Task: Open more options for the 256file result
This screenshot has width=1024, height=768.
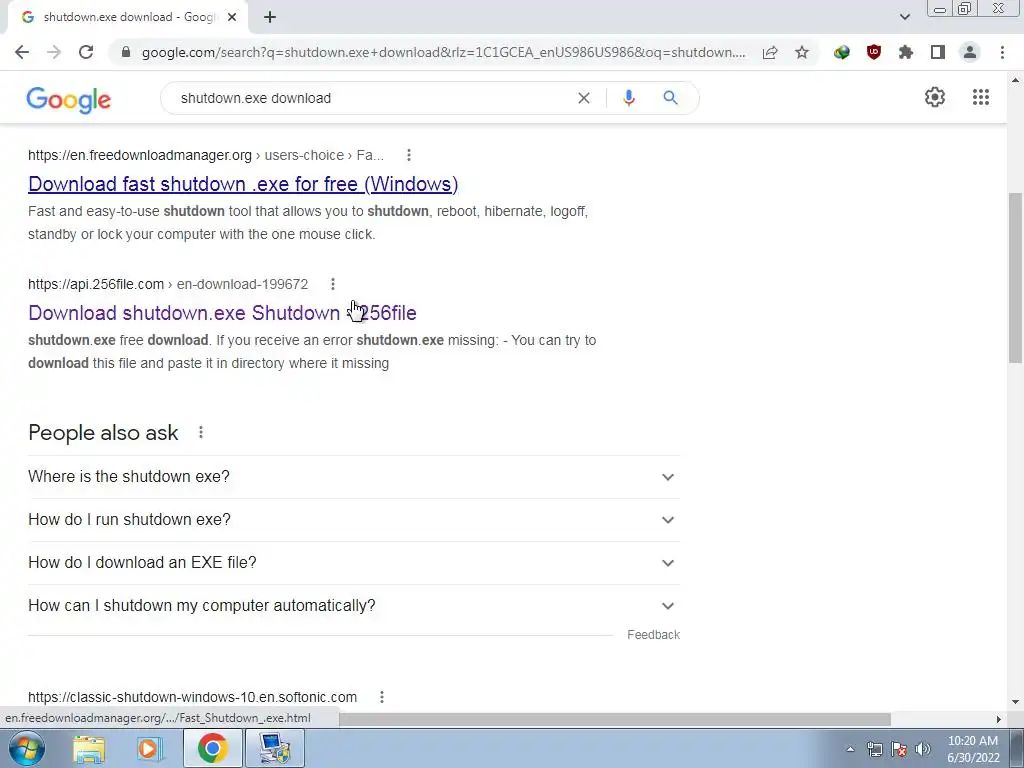Action: point(332,284)
